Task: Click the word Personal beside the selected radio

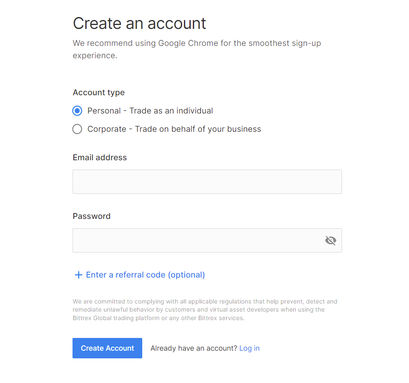Action: point(104,111)
